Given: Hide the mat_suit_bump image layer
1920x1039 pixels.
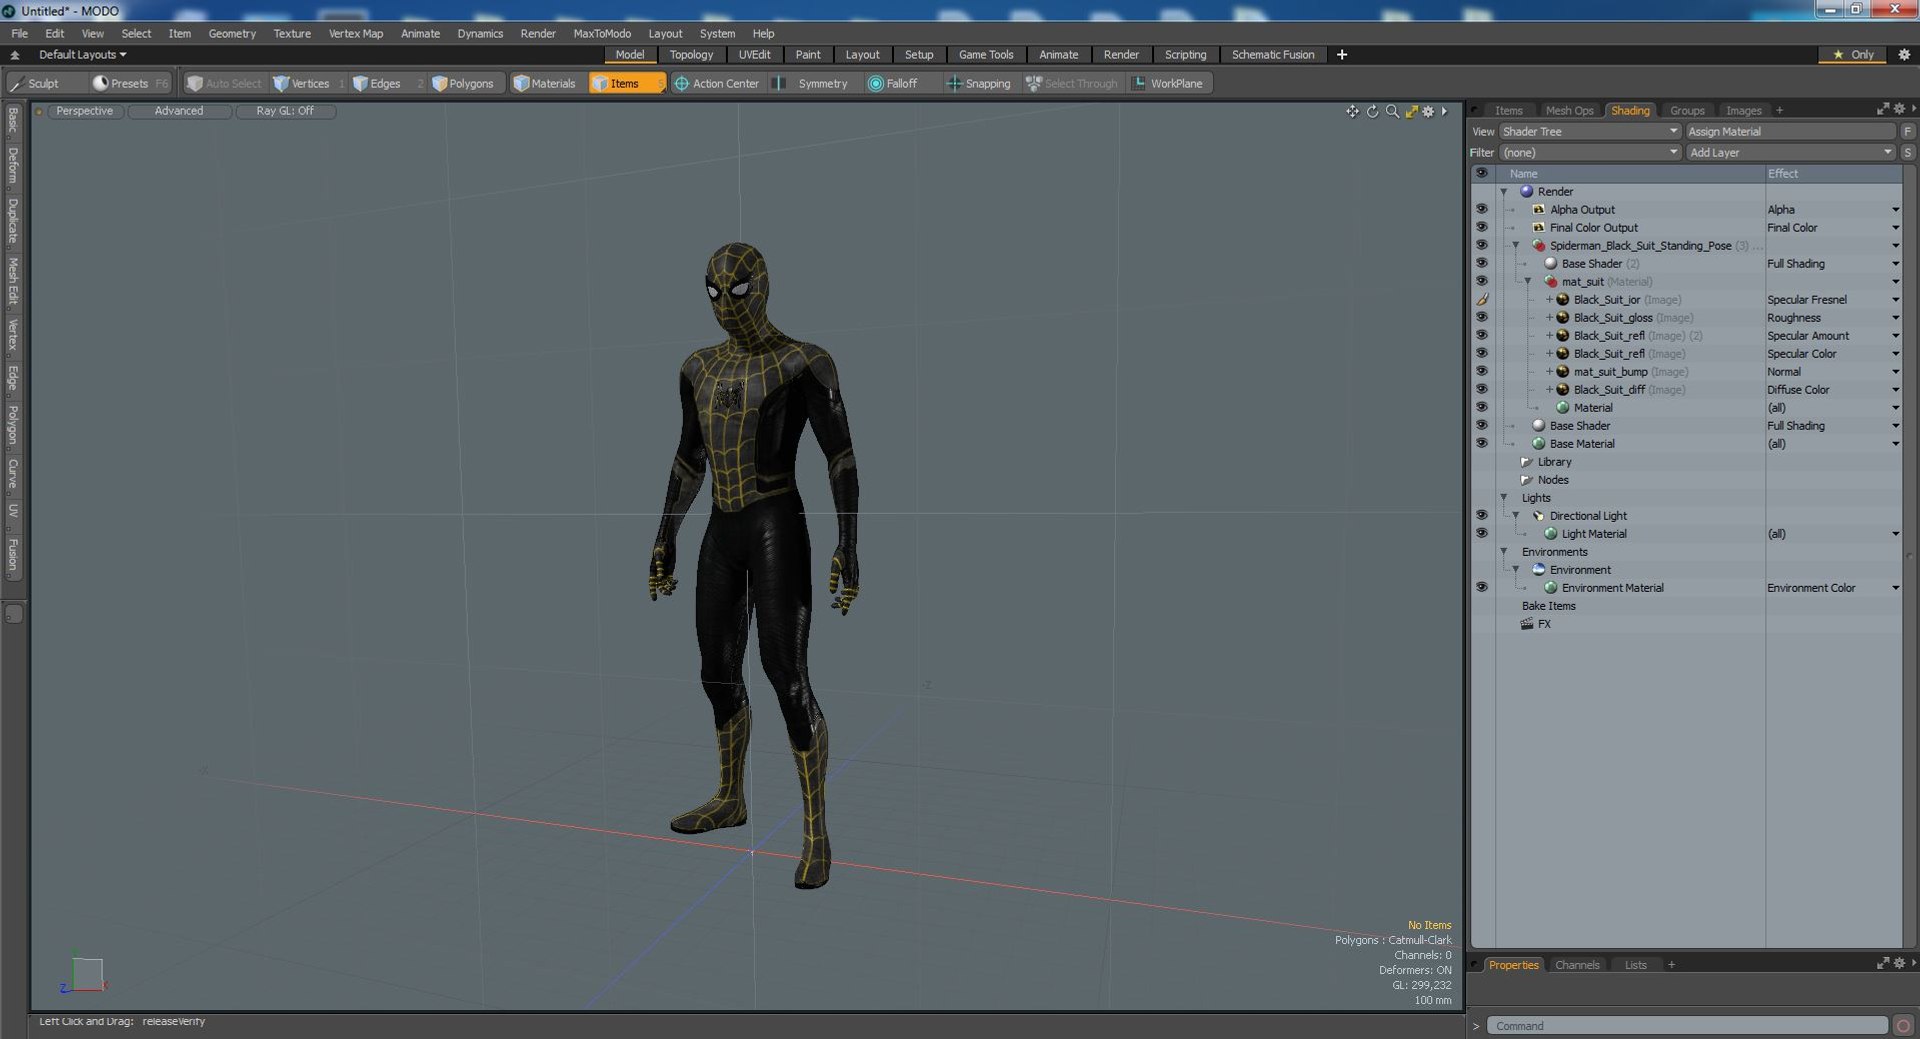Looking at the screenshot, I should tap(1482, 372).
